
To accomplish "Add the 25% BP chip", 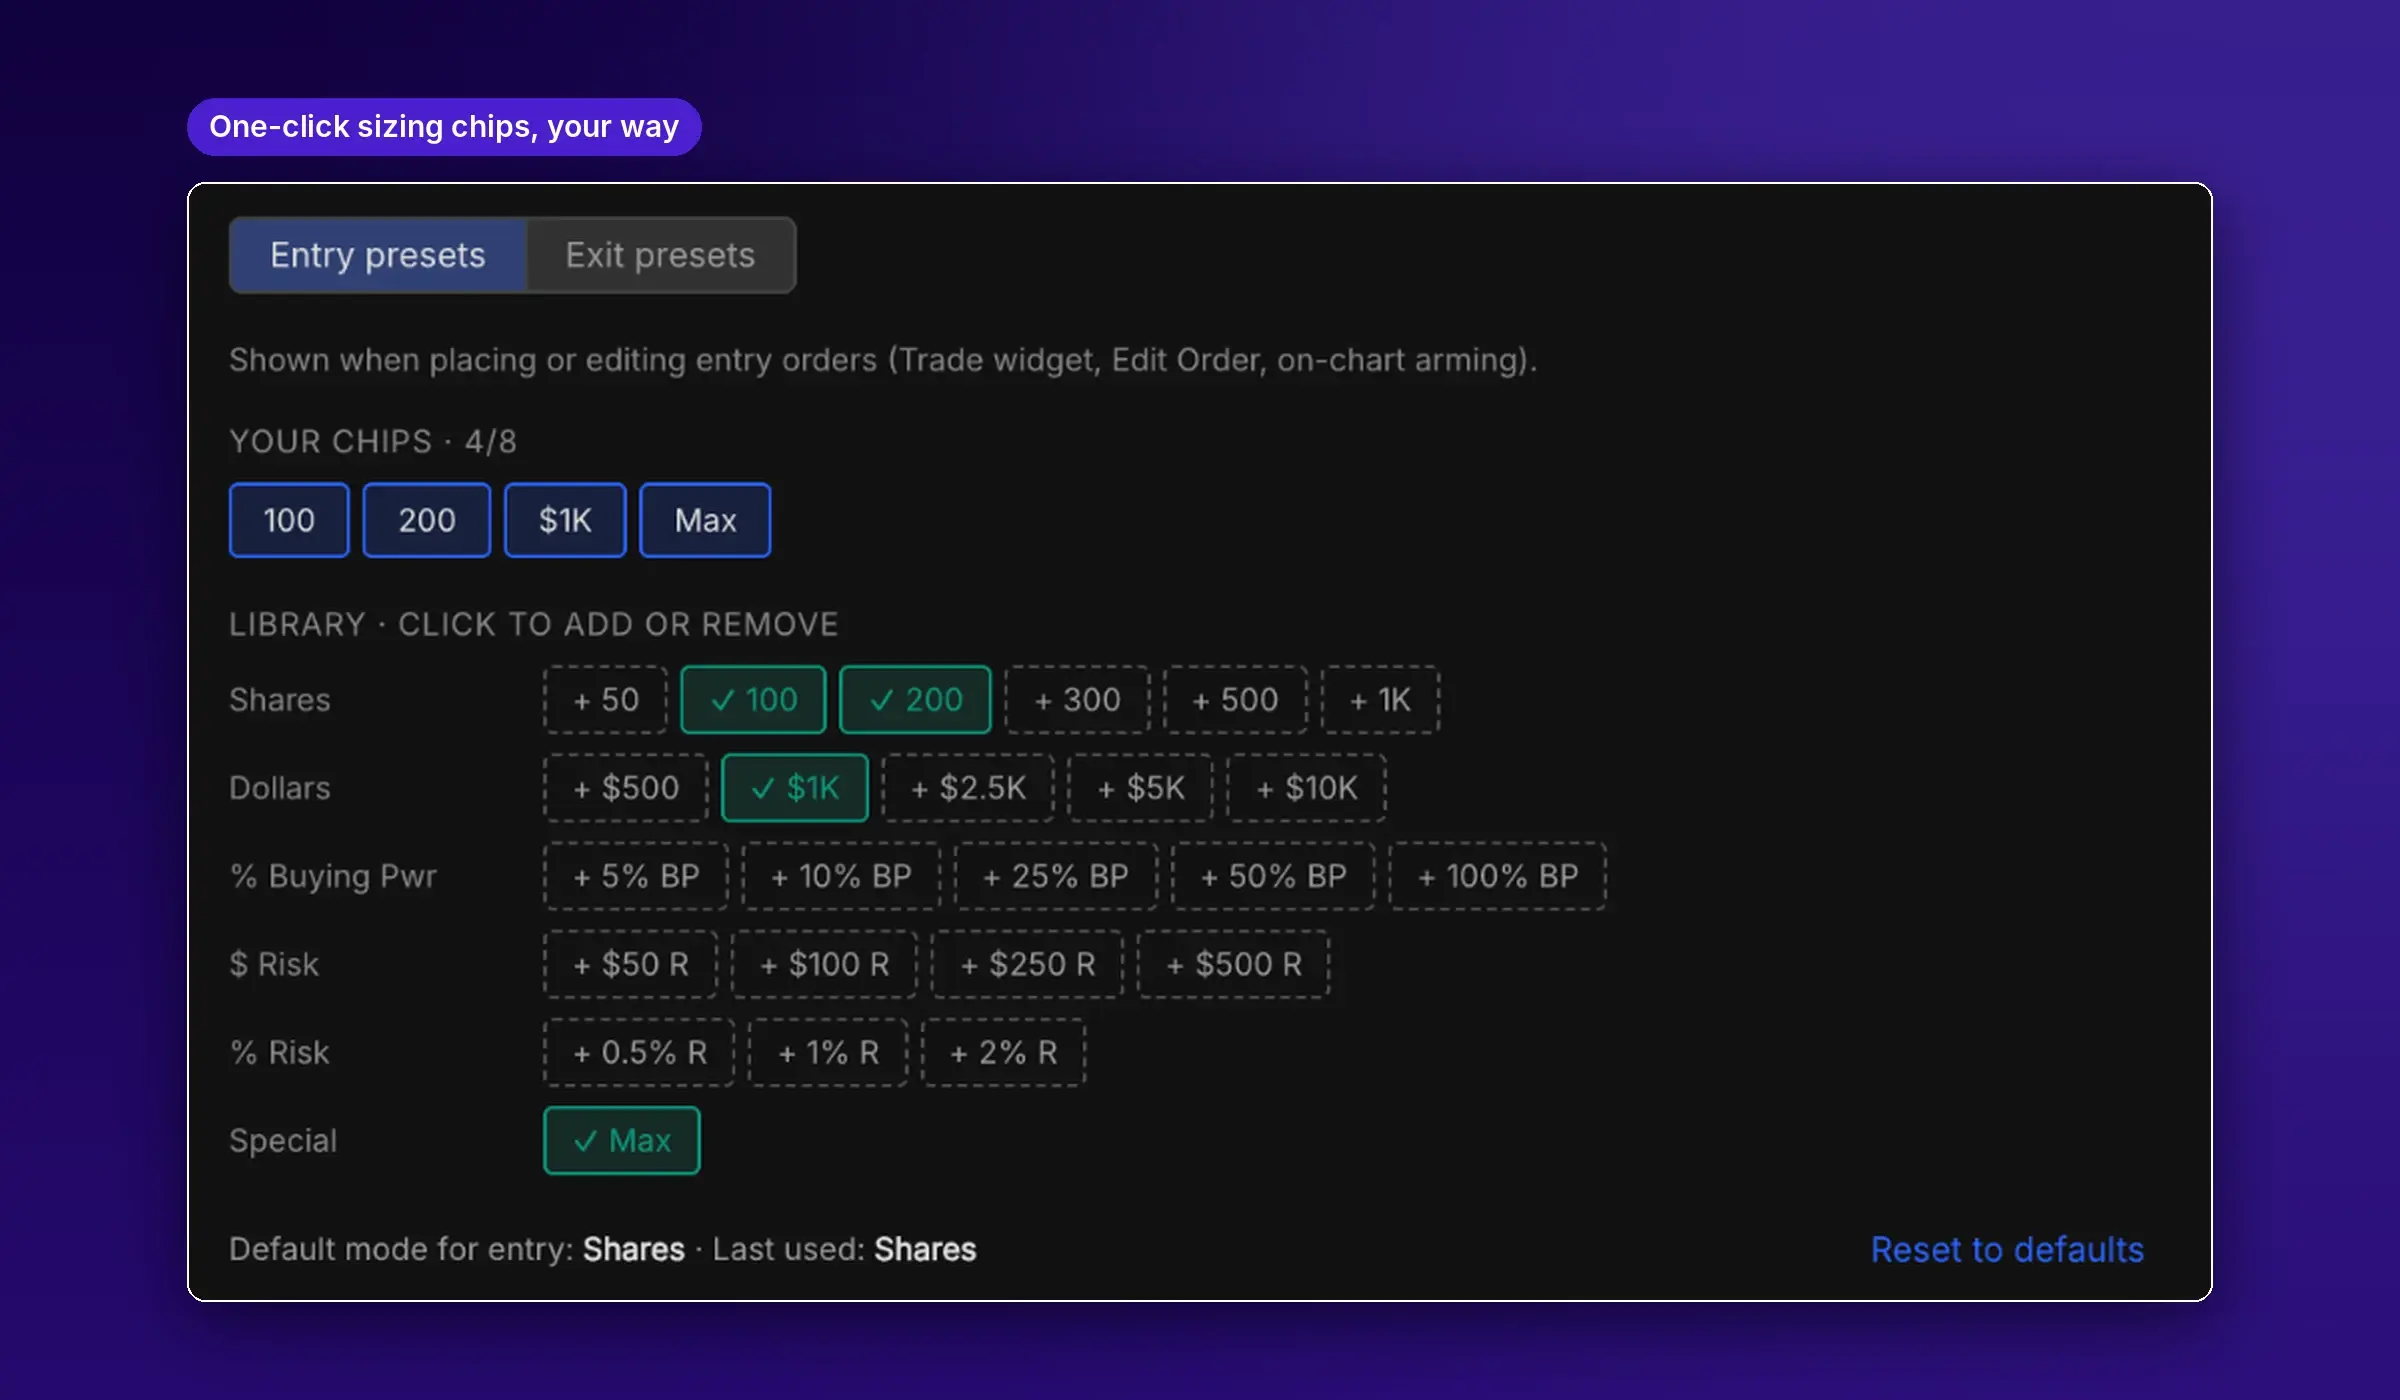I will pyautogui.click(x=1056, y=876).
